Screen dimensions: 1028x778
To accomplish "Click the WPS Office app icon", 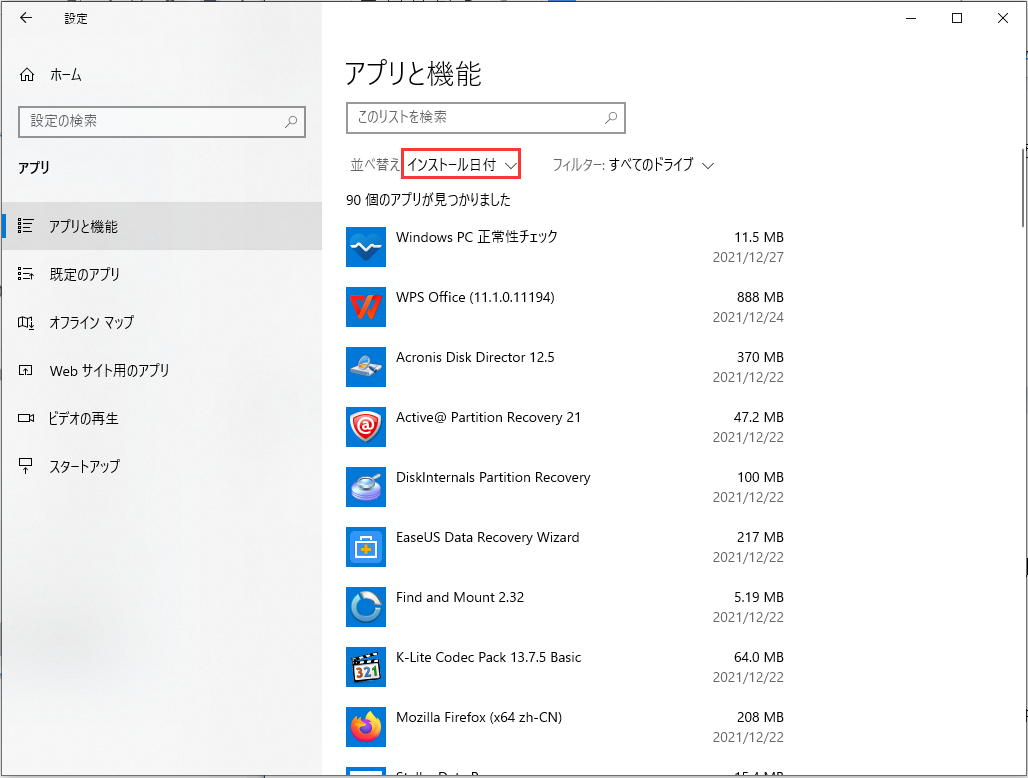I will pyautogui.click(x=365, y=307).
